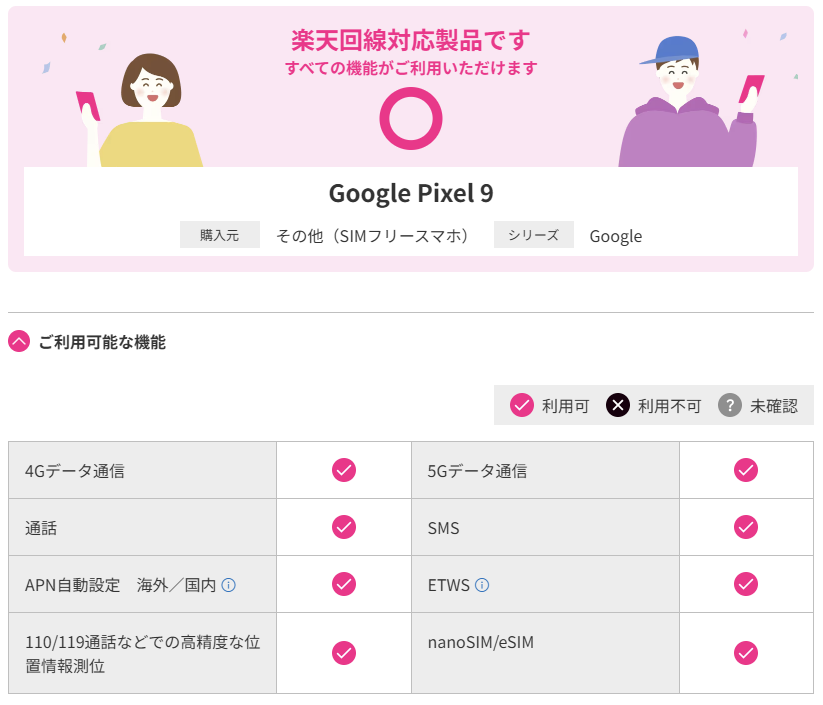Screen dimensions: 823x705
Task: Click the 通話 availability checkmark icon
Action: coord(344,527)
